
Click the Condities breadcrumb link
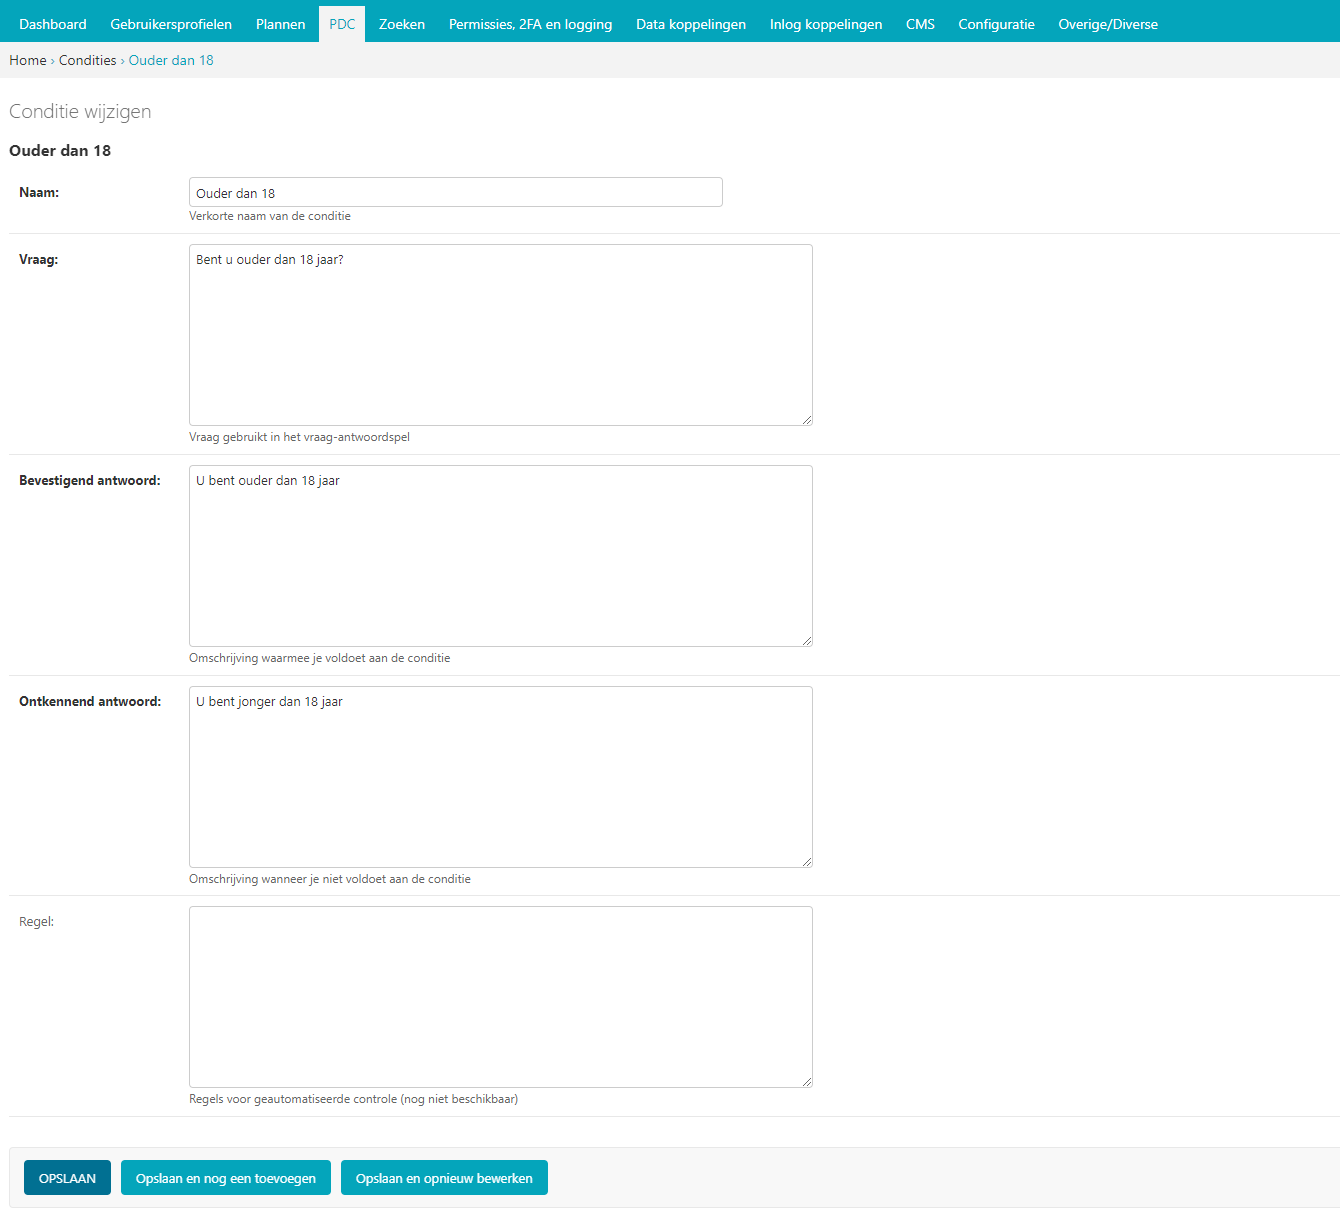(x=88, y=60)
